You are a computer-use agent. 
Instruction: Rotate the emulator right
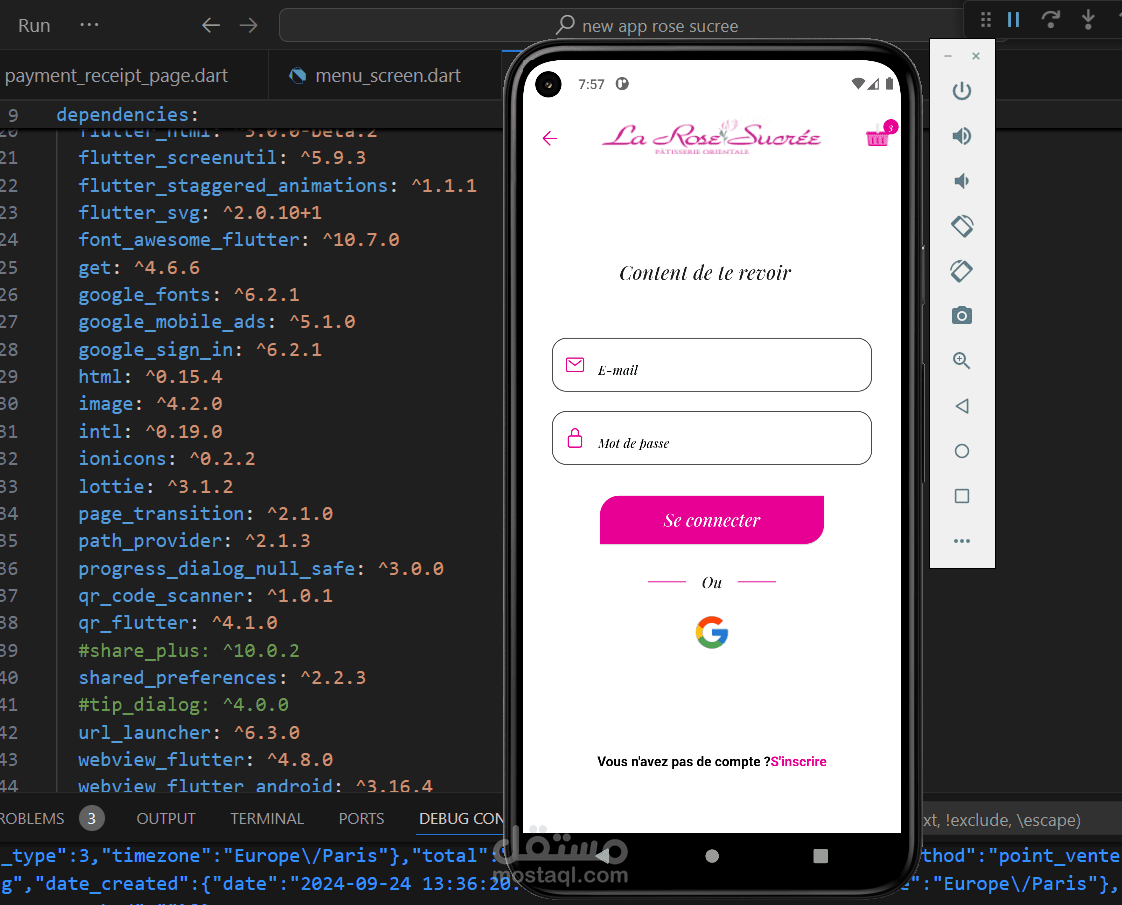click(x=962, y=271)
